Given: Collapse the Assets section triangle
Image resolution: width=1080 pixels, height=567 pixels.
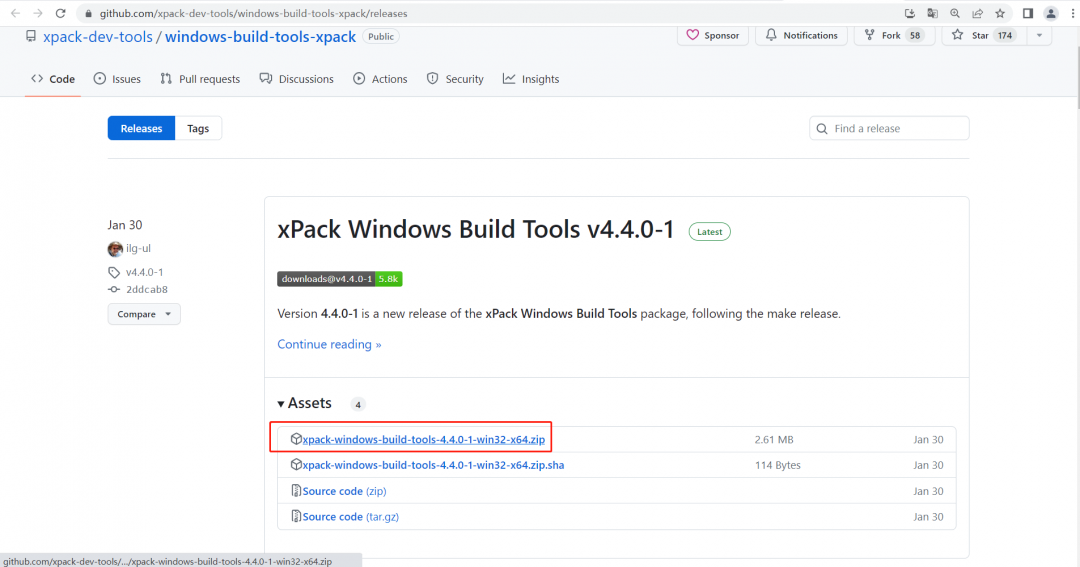Looking at the screenshot, I should click(281, 404).
